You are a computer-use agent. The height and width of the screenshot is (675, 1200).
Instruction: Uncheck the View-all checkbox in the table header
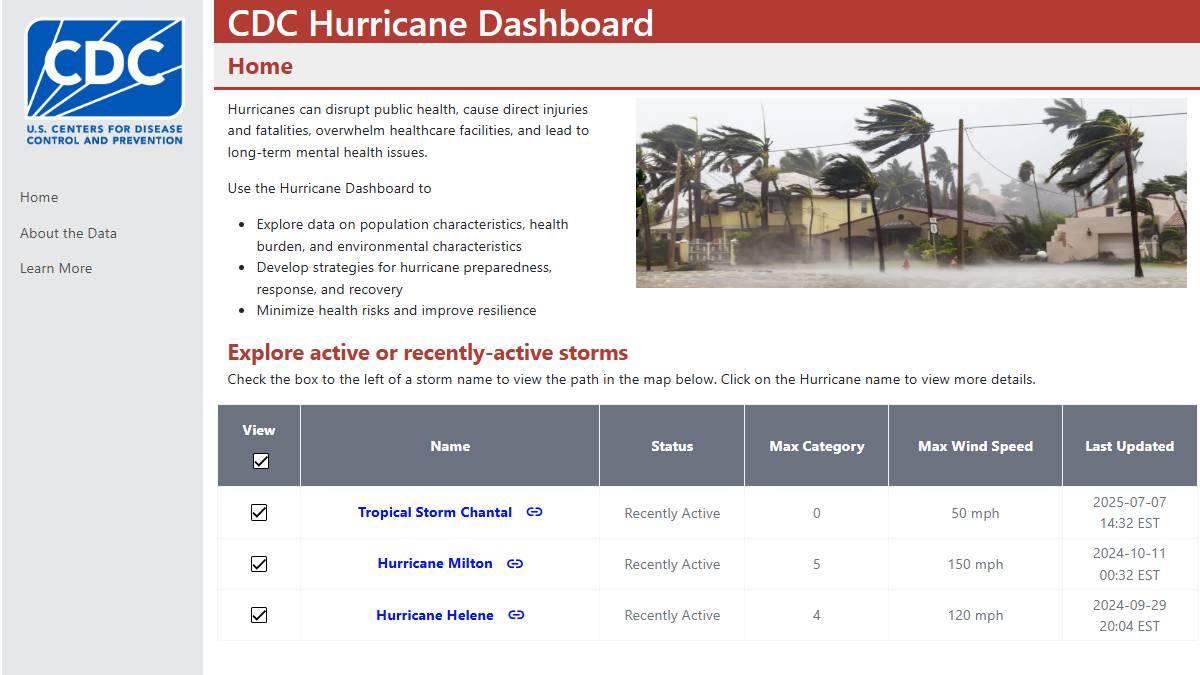point(259,461)
